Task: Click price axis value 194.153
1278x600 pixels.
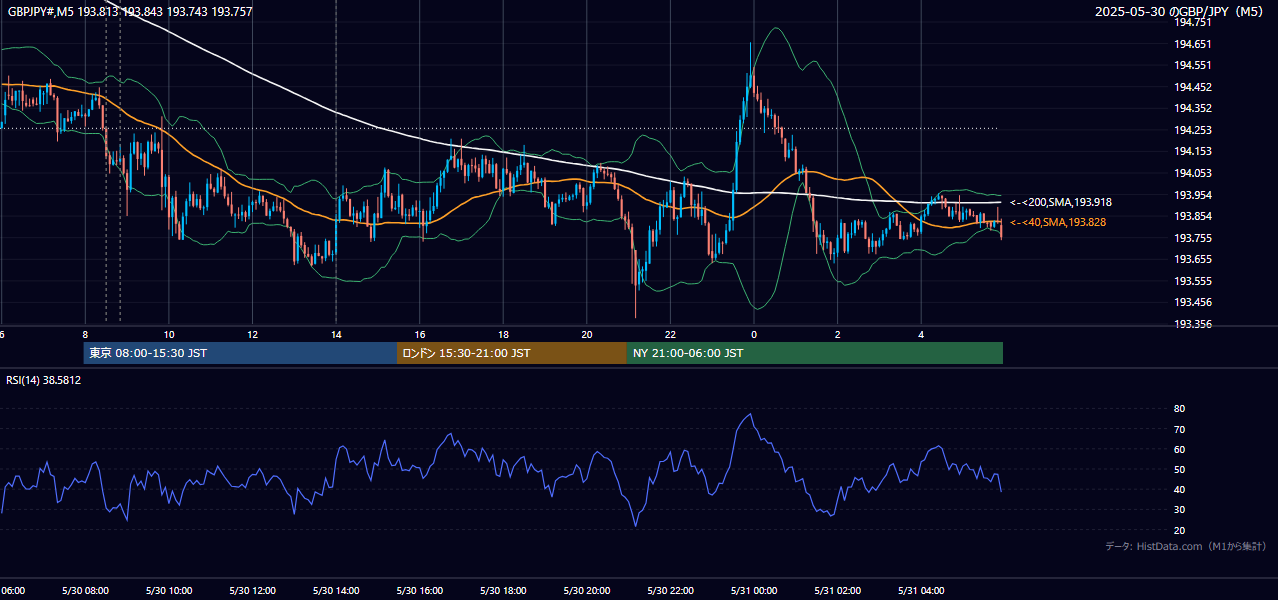Action: (1193, 151)
